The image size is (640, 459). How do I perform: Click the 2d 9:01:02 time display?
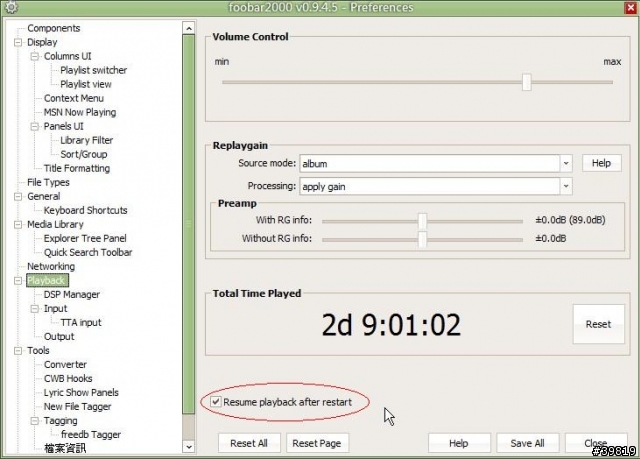tap(391, 325)
